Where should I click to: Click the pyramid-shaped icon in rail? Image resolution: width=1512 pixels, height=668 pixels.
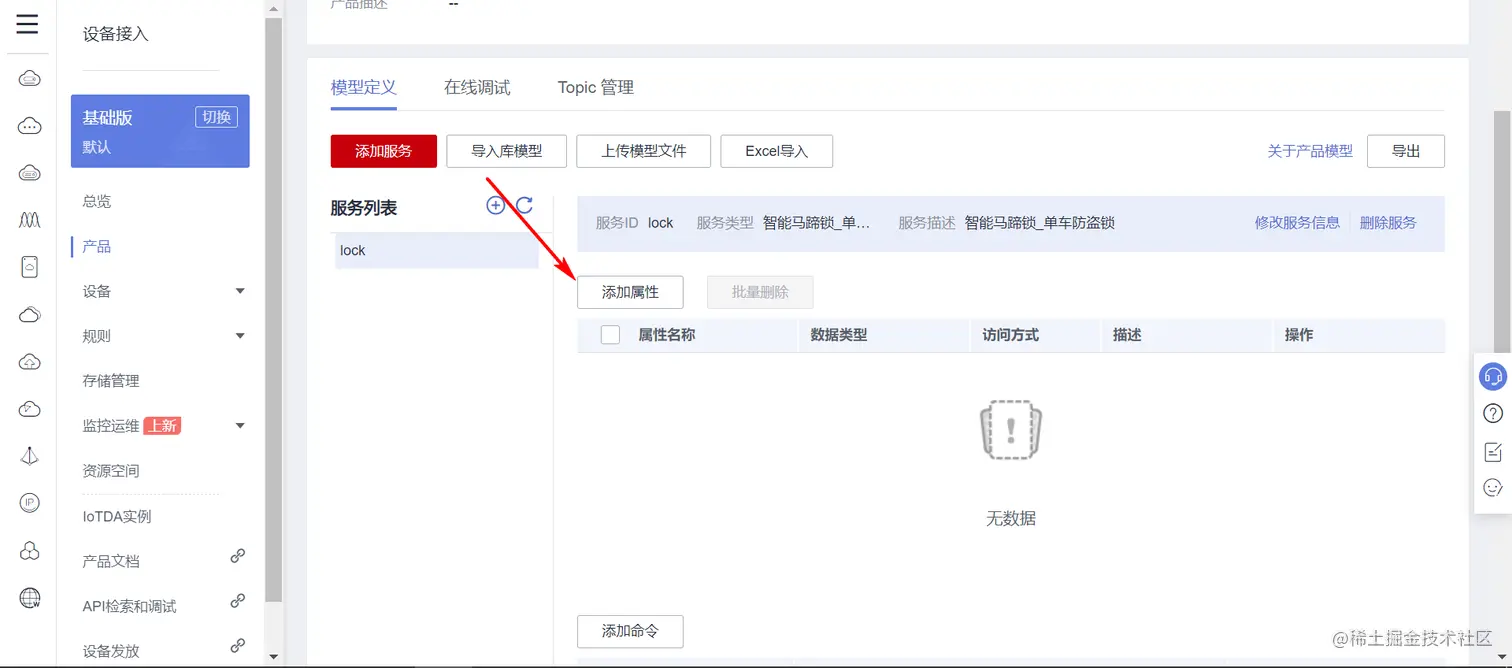coord(30,456)
